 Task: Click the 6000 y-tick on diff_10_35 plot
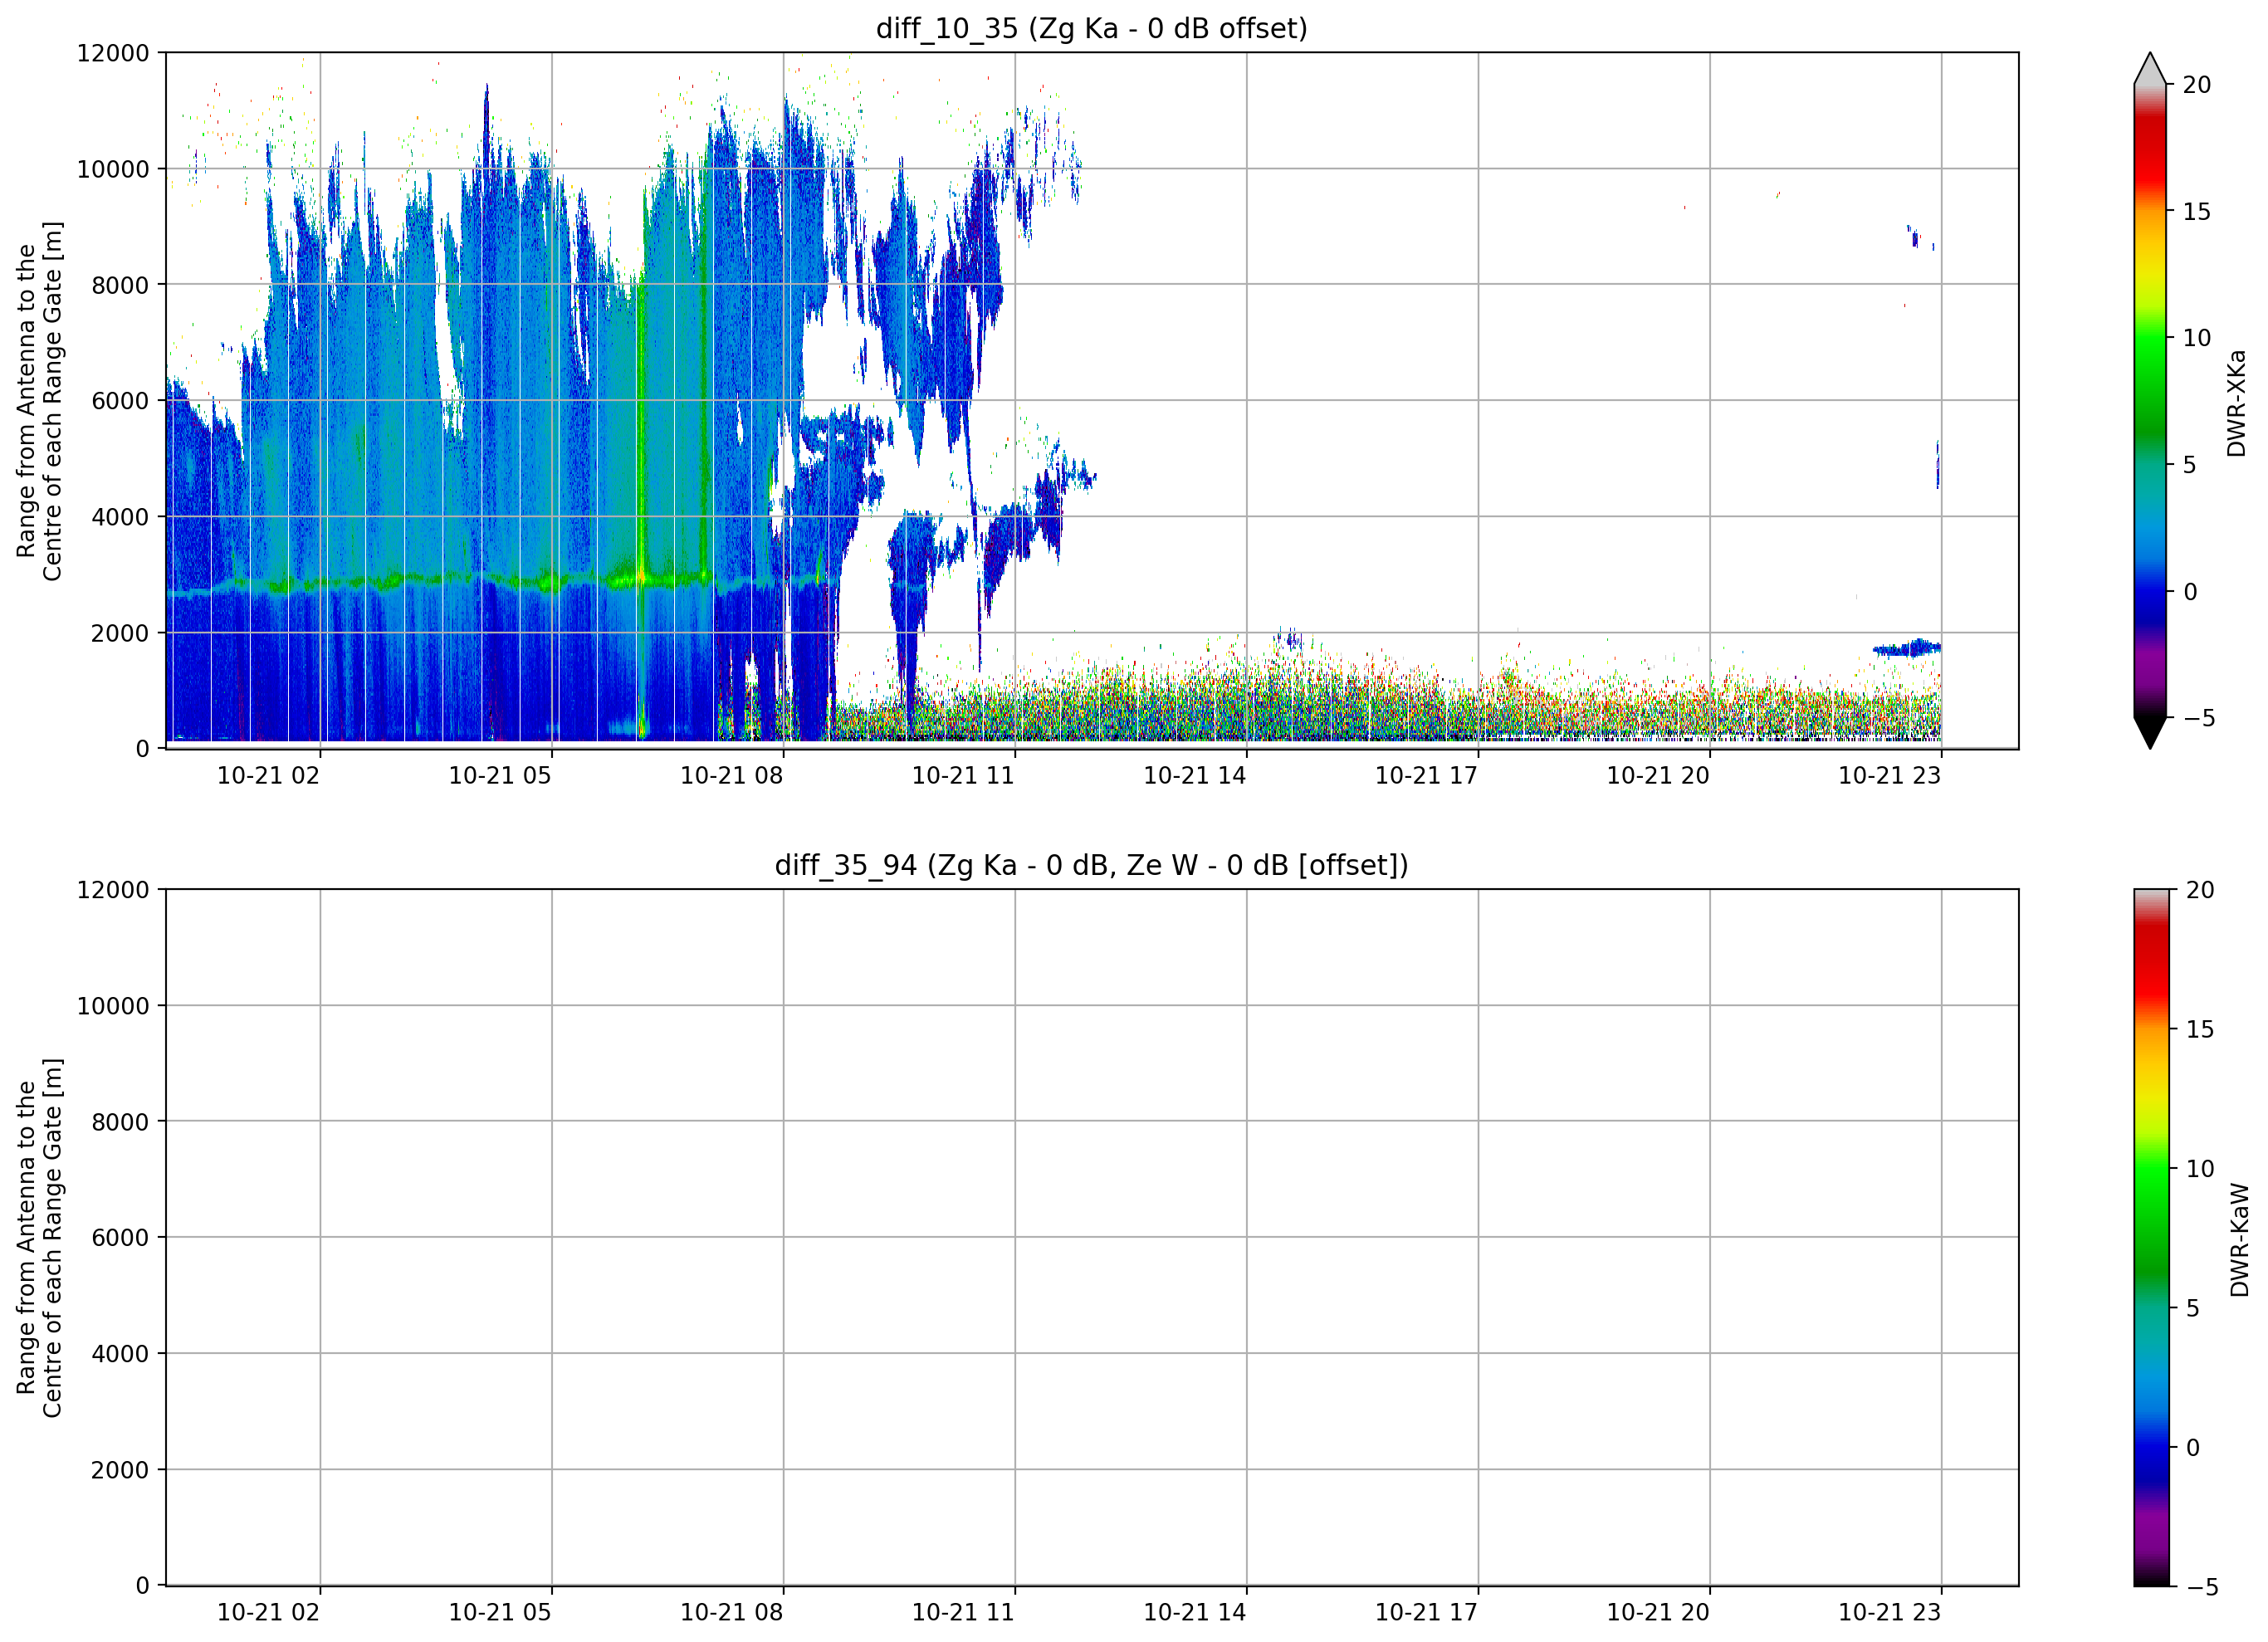pos(120,401)
